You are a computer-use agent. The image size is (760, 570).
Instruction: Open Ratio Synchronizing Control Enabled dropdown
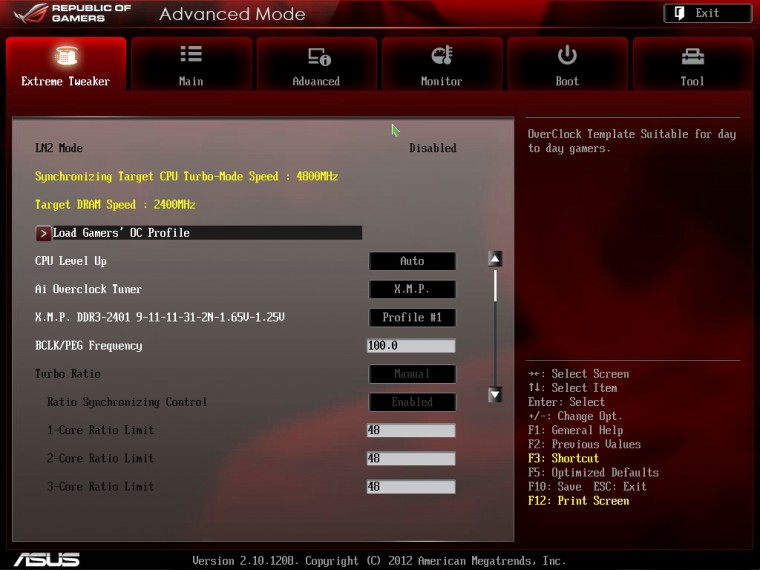[x=412, y=402]
